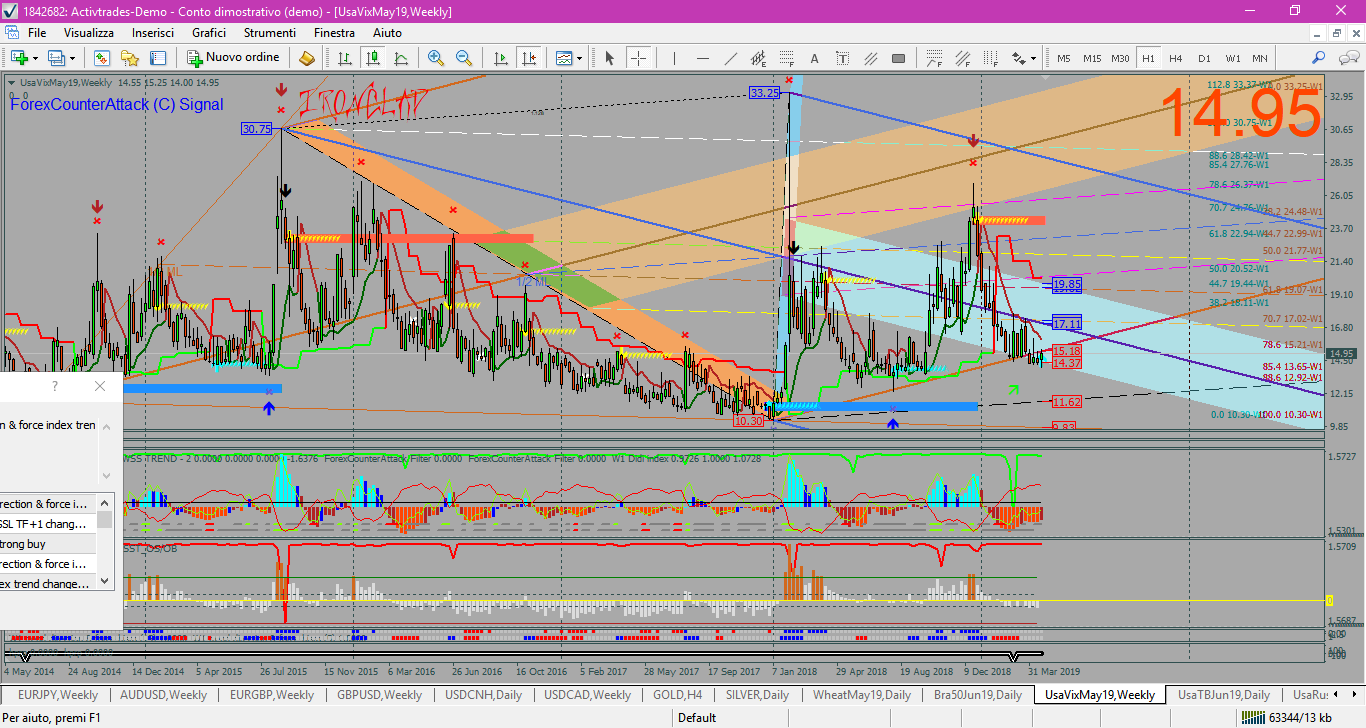This screenshot has width=1366, height=728.
Task: Select the 'ex trend change...' alert row
Action: click(48, 584)
